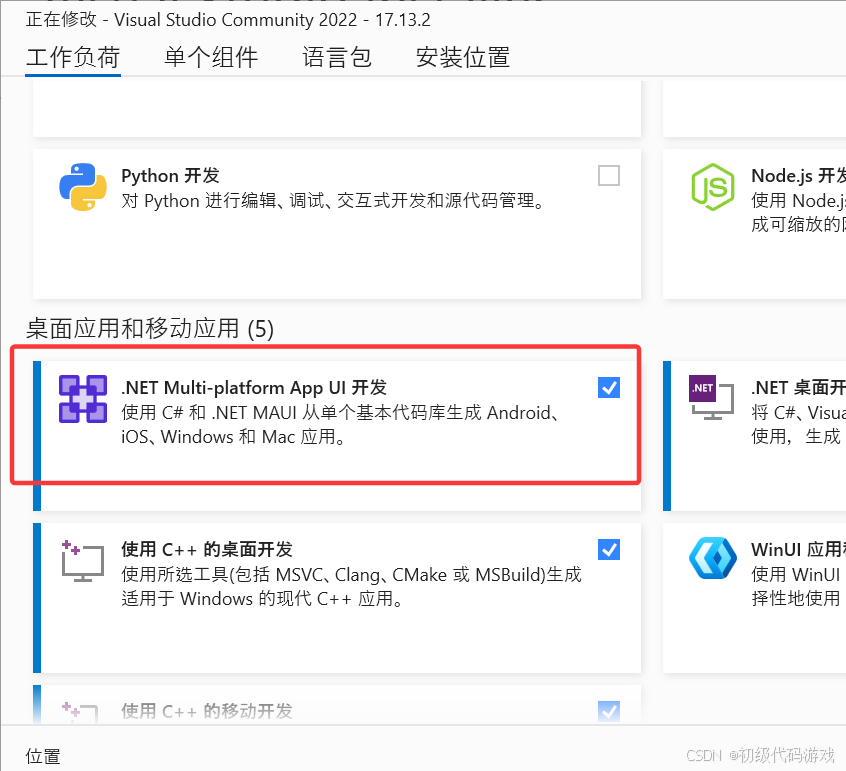The image size is (846, 771).
Task: Open the 单个组件 tab
Action: pyautogui.click(x=211, y=57)
